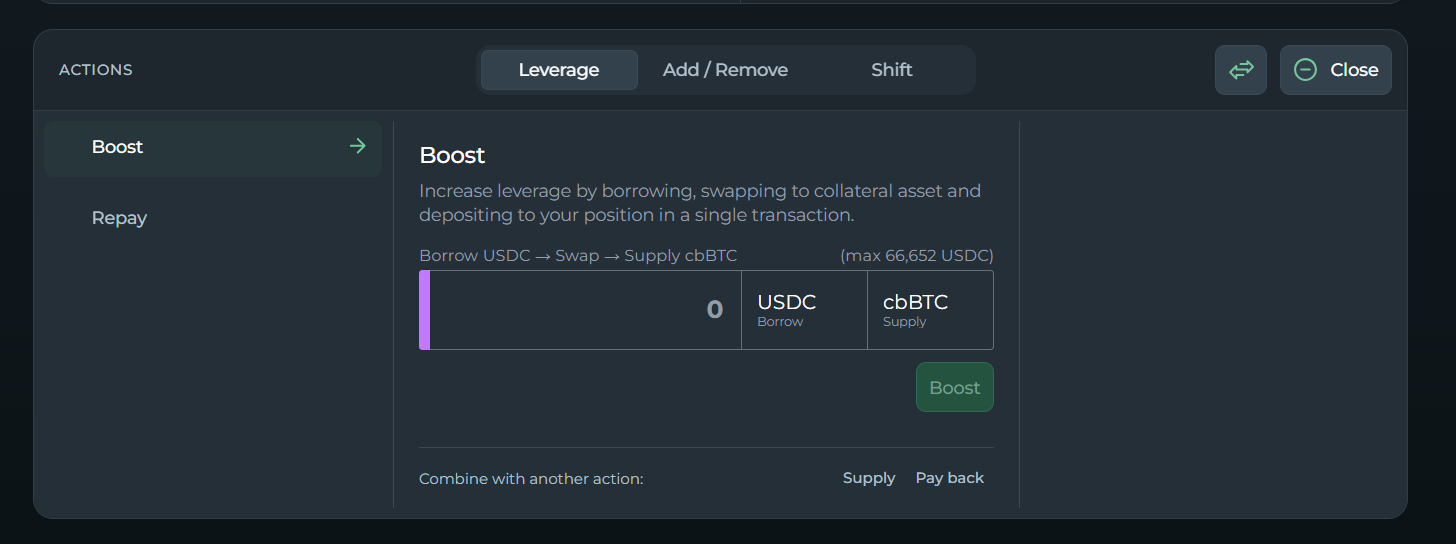Click the "Combine with another action" label
The width and height of the screenshot is (1456, 544).
pos(531,479)
